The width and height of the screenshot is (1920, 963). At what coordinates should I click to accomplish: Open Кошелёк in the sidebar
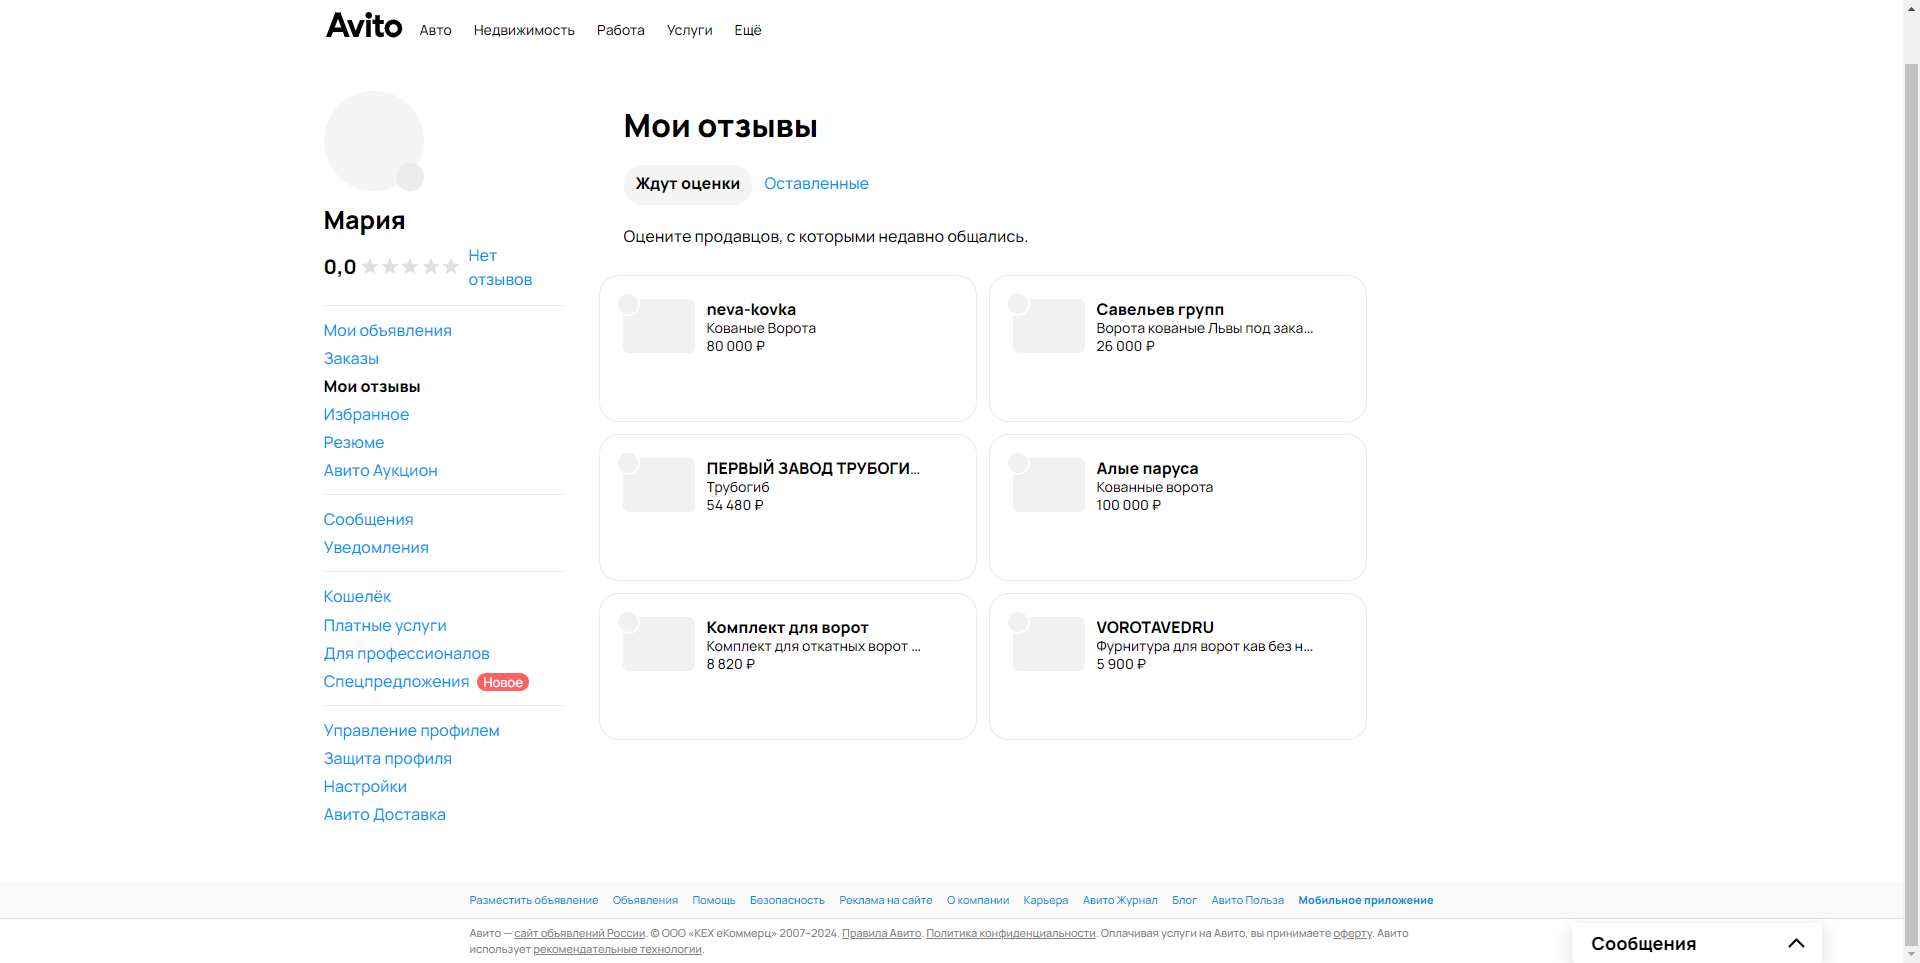[x=357, y=596]
